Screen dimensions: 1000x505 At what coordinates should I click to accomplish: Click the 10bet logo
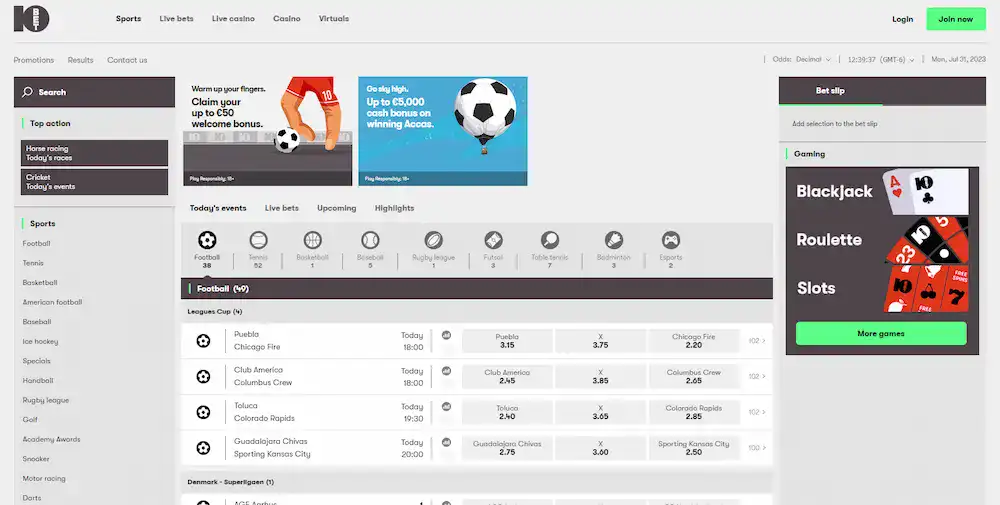[x=31, y=18]
